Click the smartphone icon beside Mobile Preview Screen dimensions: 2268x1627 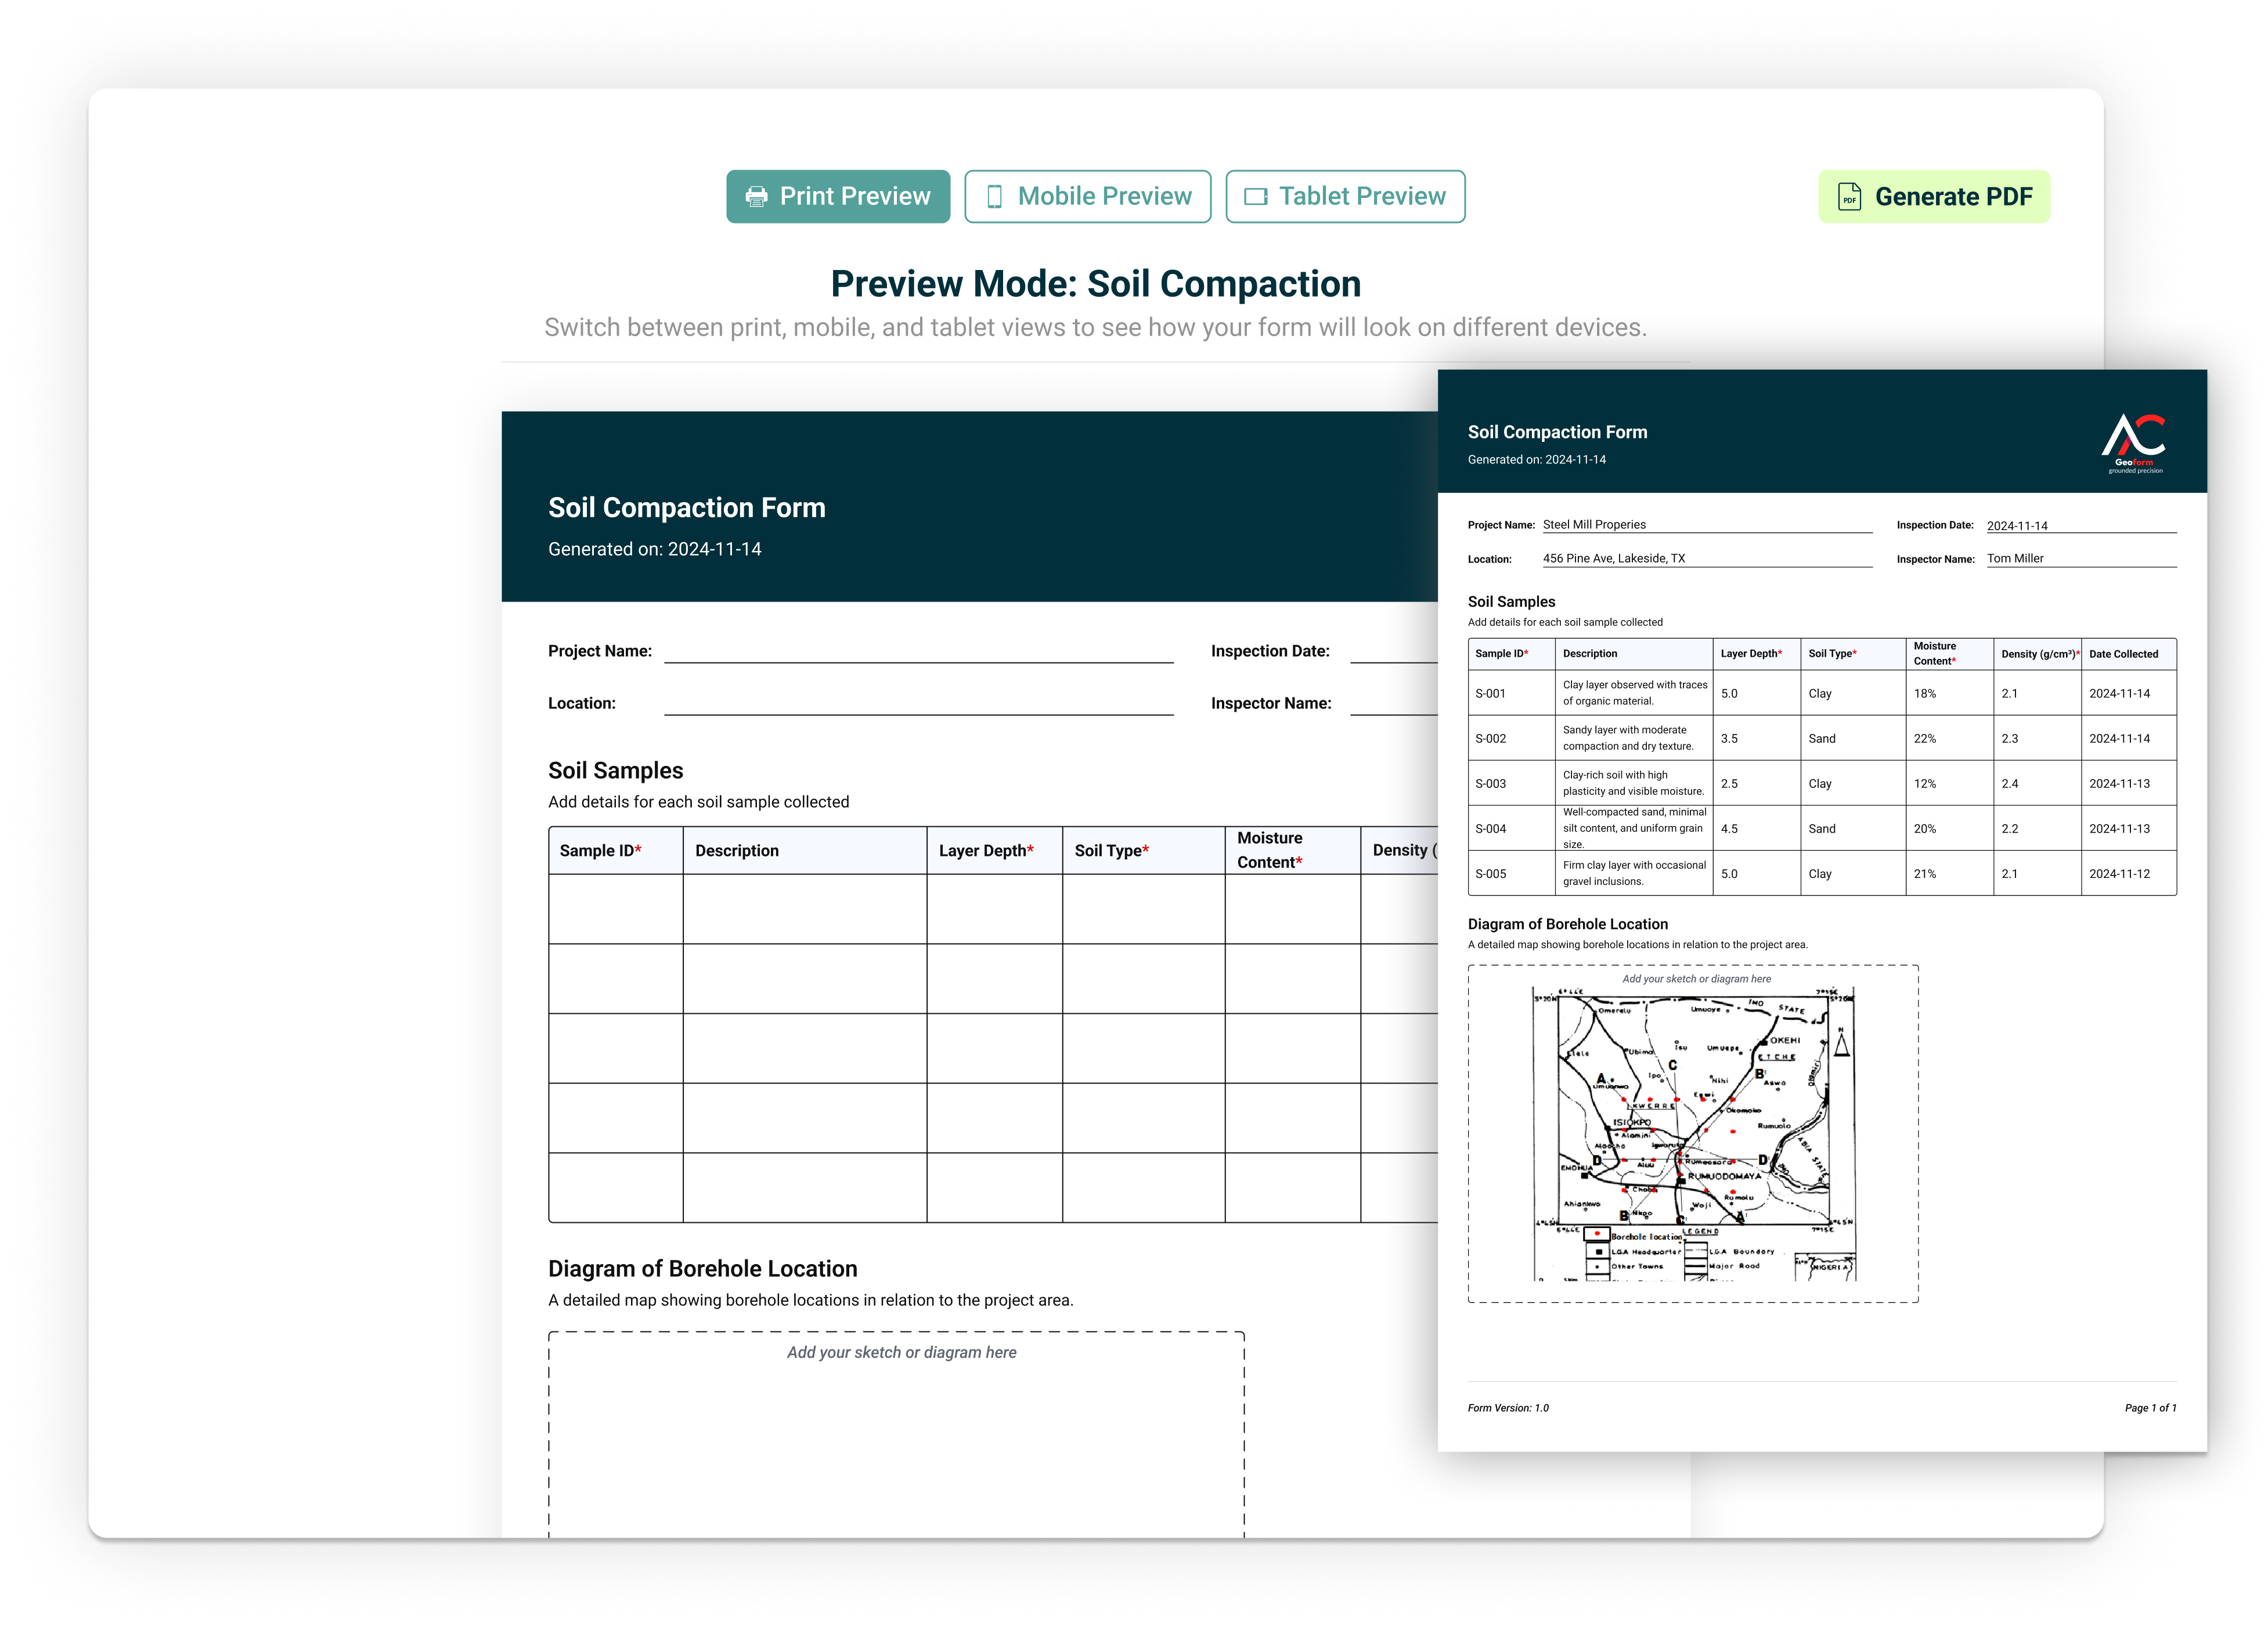point(995,196)
